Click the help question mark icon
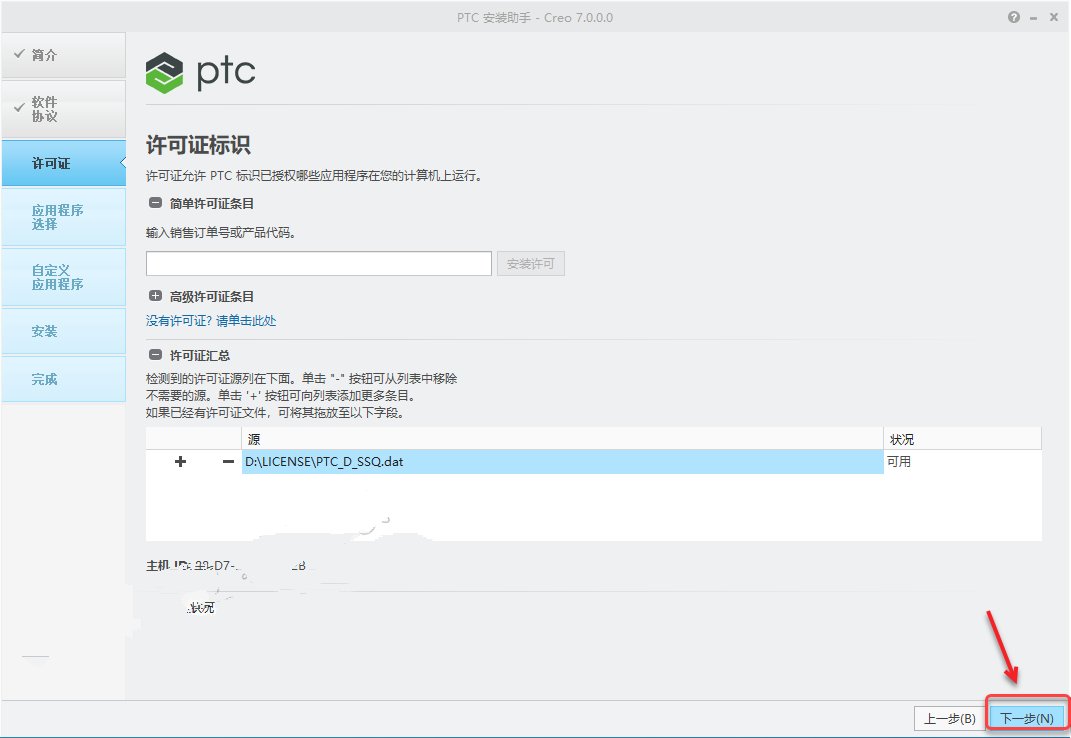 coord(1014,18)
